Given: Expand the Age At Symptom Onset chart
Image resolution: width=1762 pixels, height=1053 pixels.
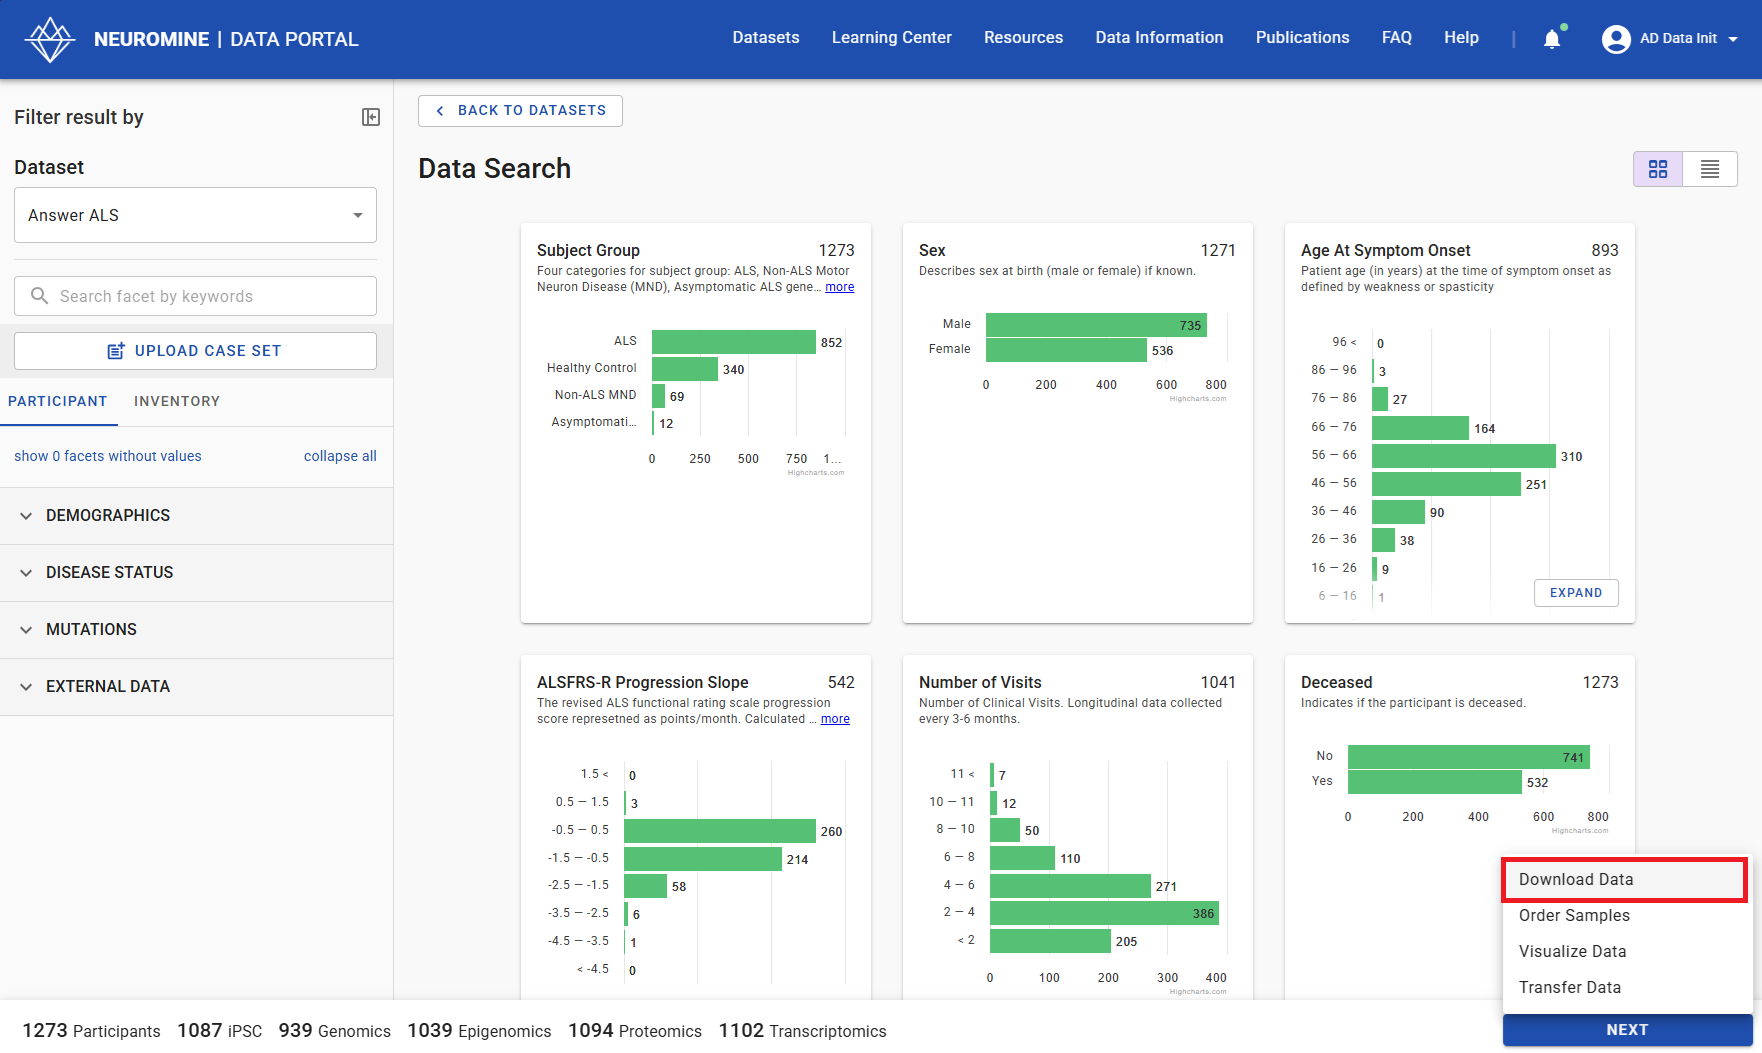Looking at the screenshot, I should 1575,593.
